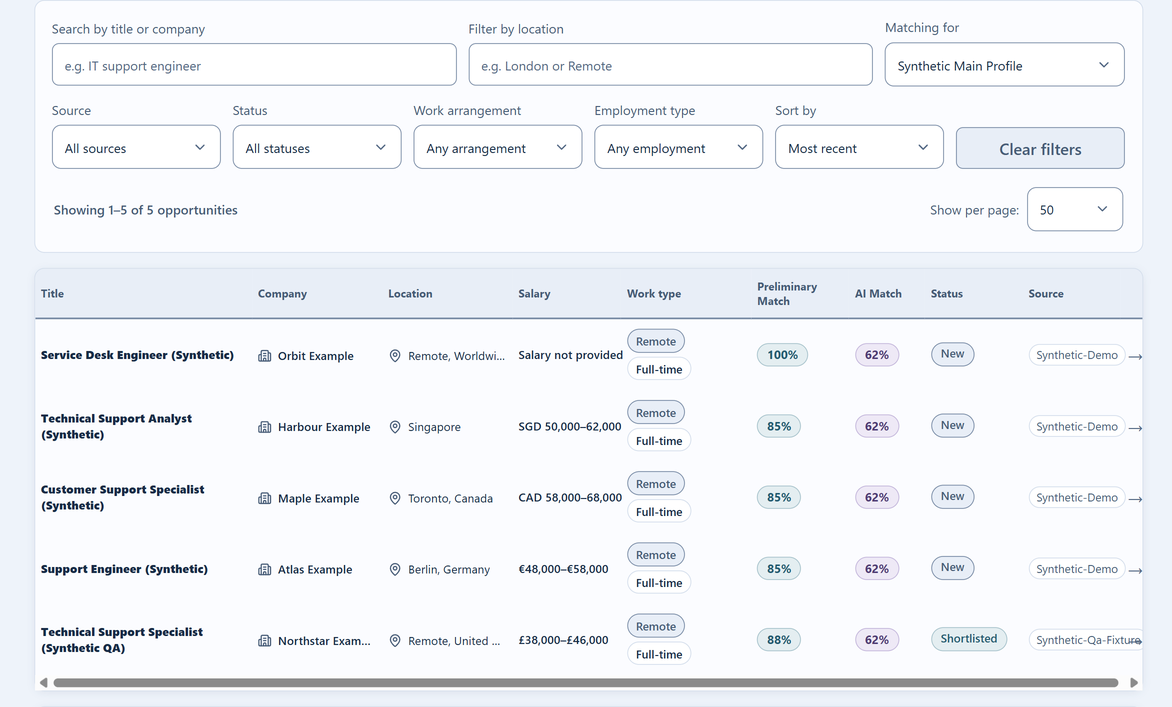Image resolution: width=1172 pixels, height=707 pixels.
Task: Click the Shortlisted status badge
Action: pos(969,638)
